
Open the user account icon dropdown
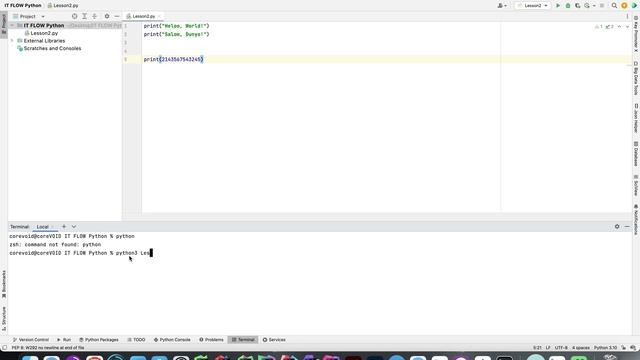(502, 6)
